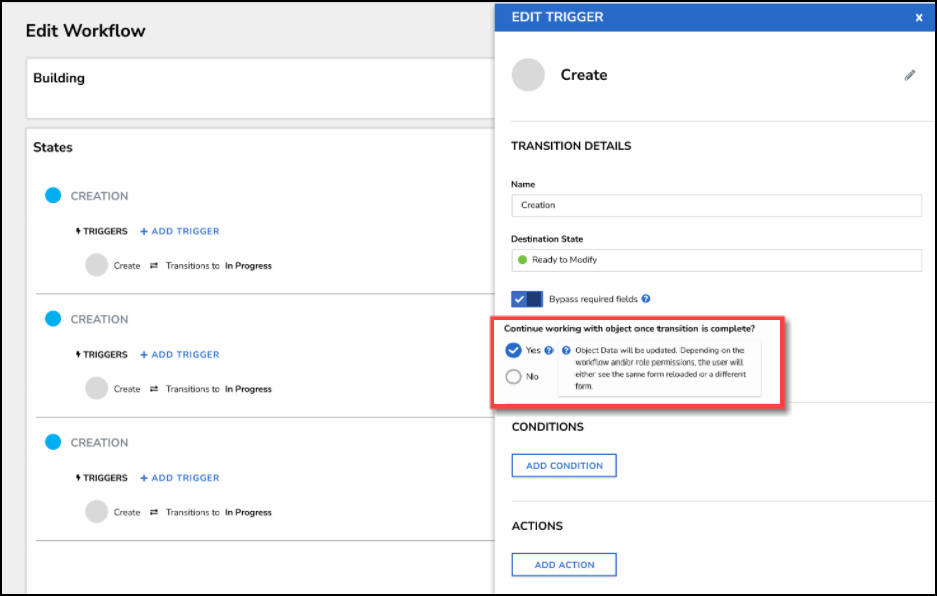Click the transition arrows icon in the bottom state

(x=153, y=512)
